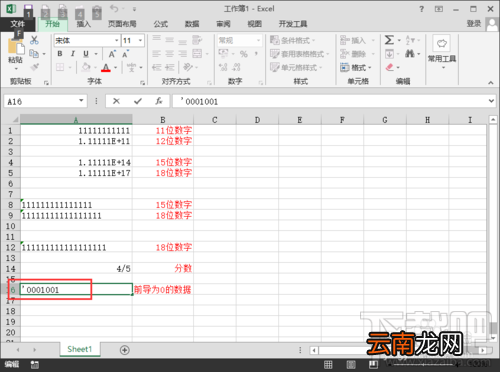
Task: Open the 格式 format dropdown
Action: point(356,67)
